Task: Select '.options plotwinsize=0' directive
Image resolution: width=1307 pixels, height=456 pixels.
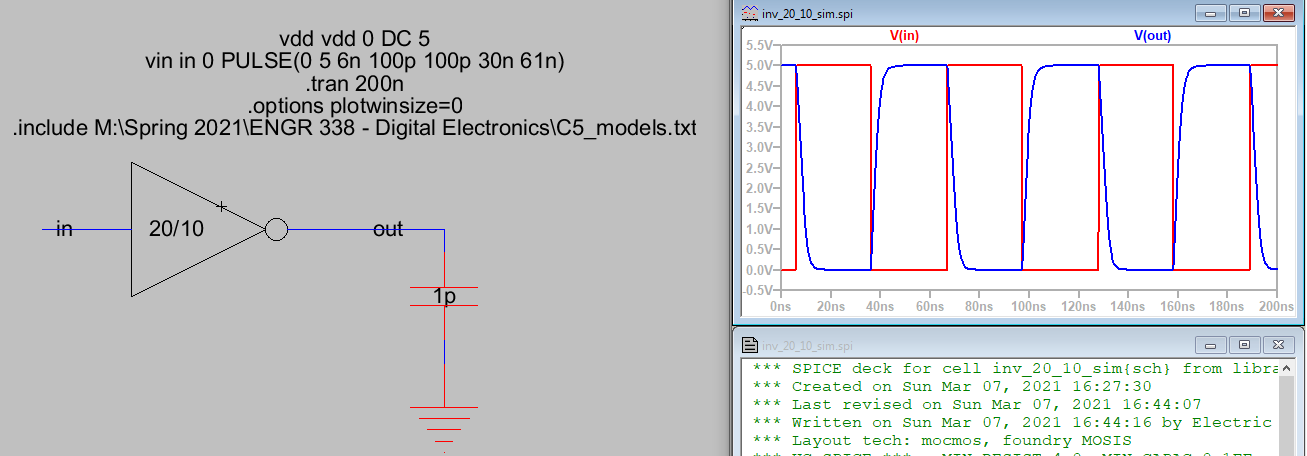Action: pos(355,105)
